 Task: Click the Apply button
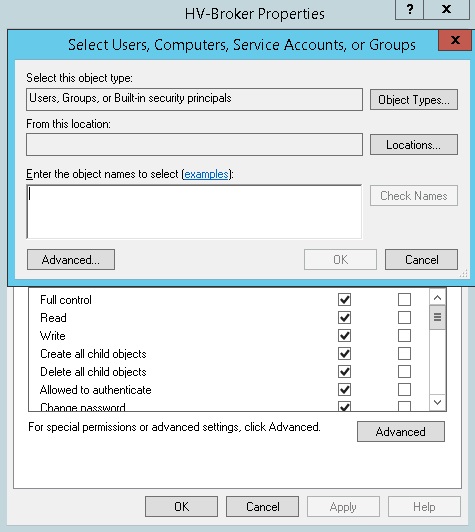point(343,507)
